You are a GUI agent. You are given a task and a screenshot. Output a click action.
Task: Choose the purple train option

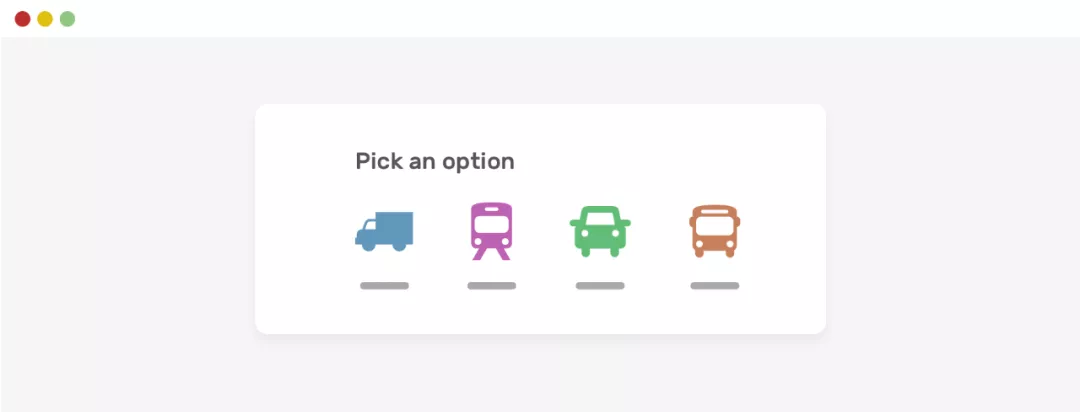tap(491, 231)
